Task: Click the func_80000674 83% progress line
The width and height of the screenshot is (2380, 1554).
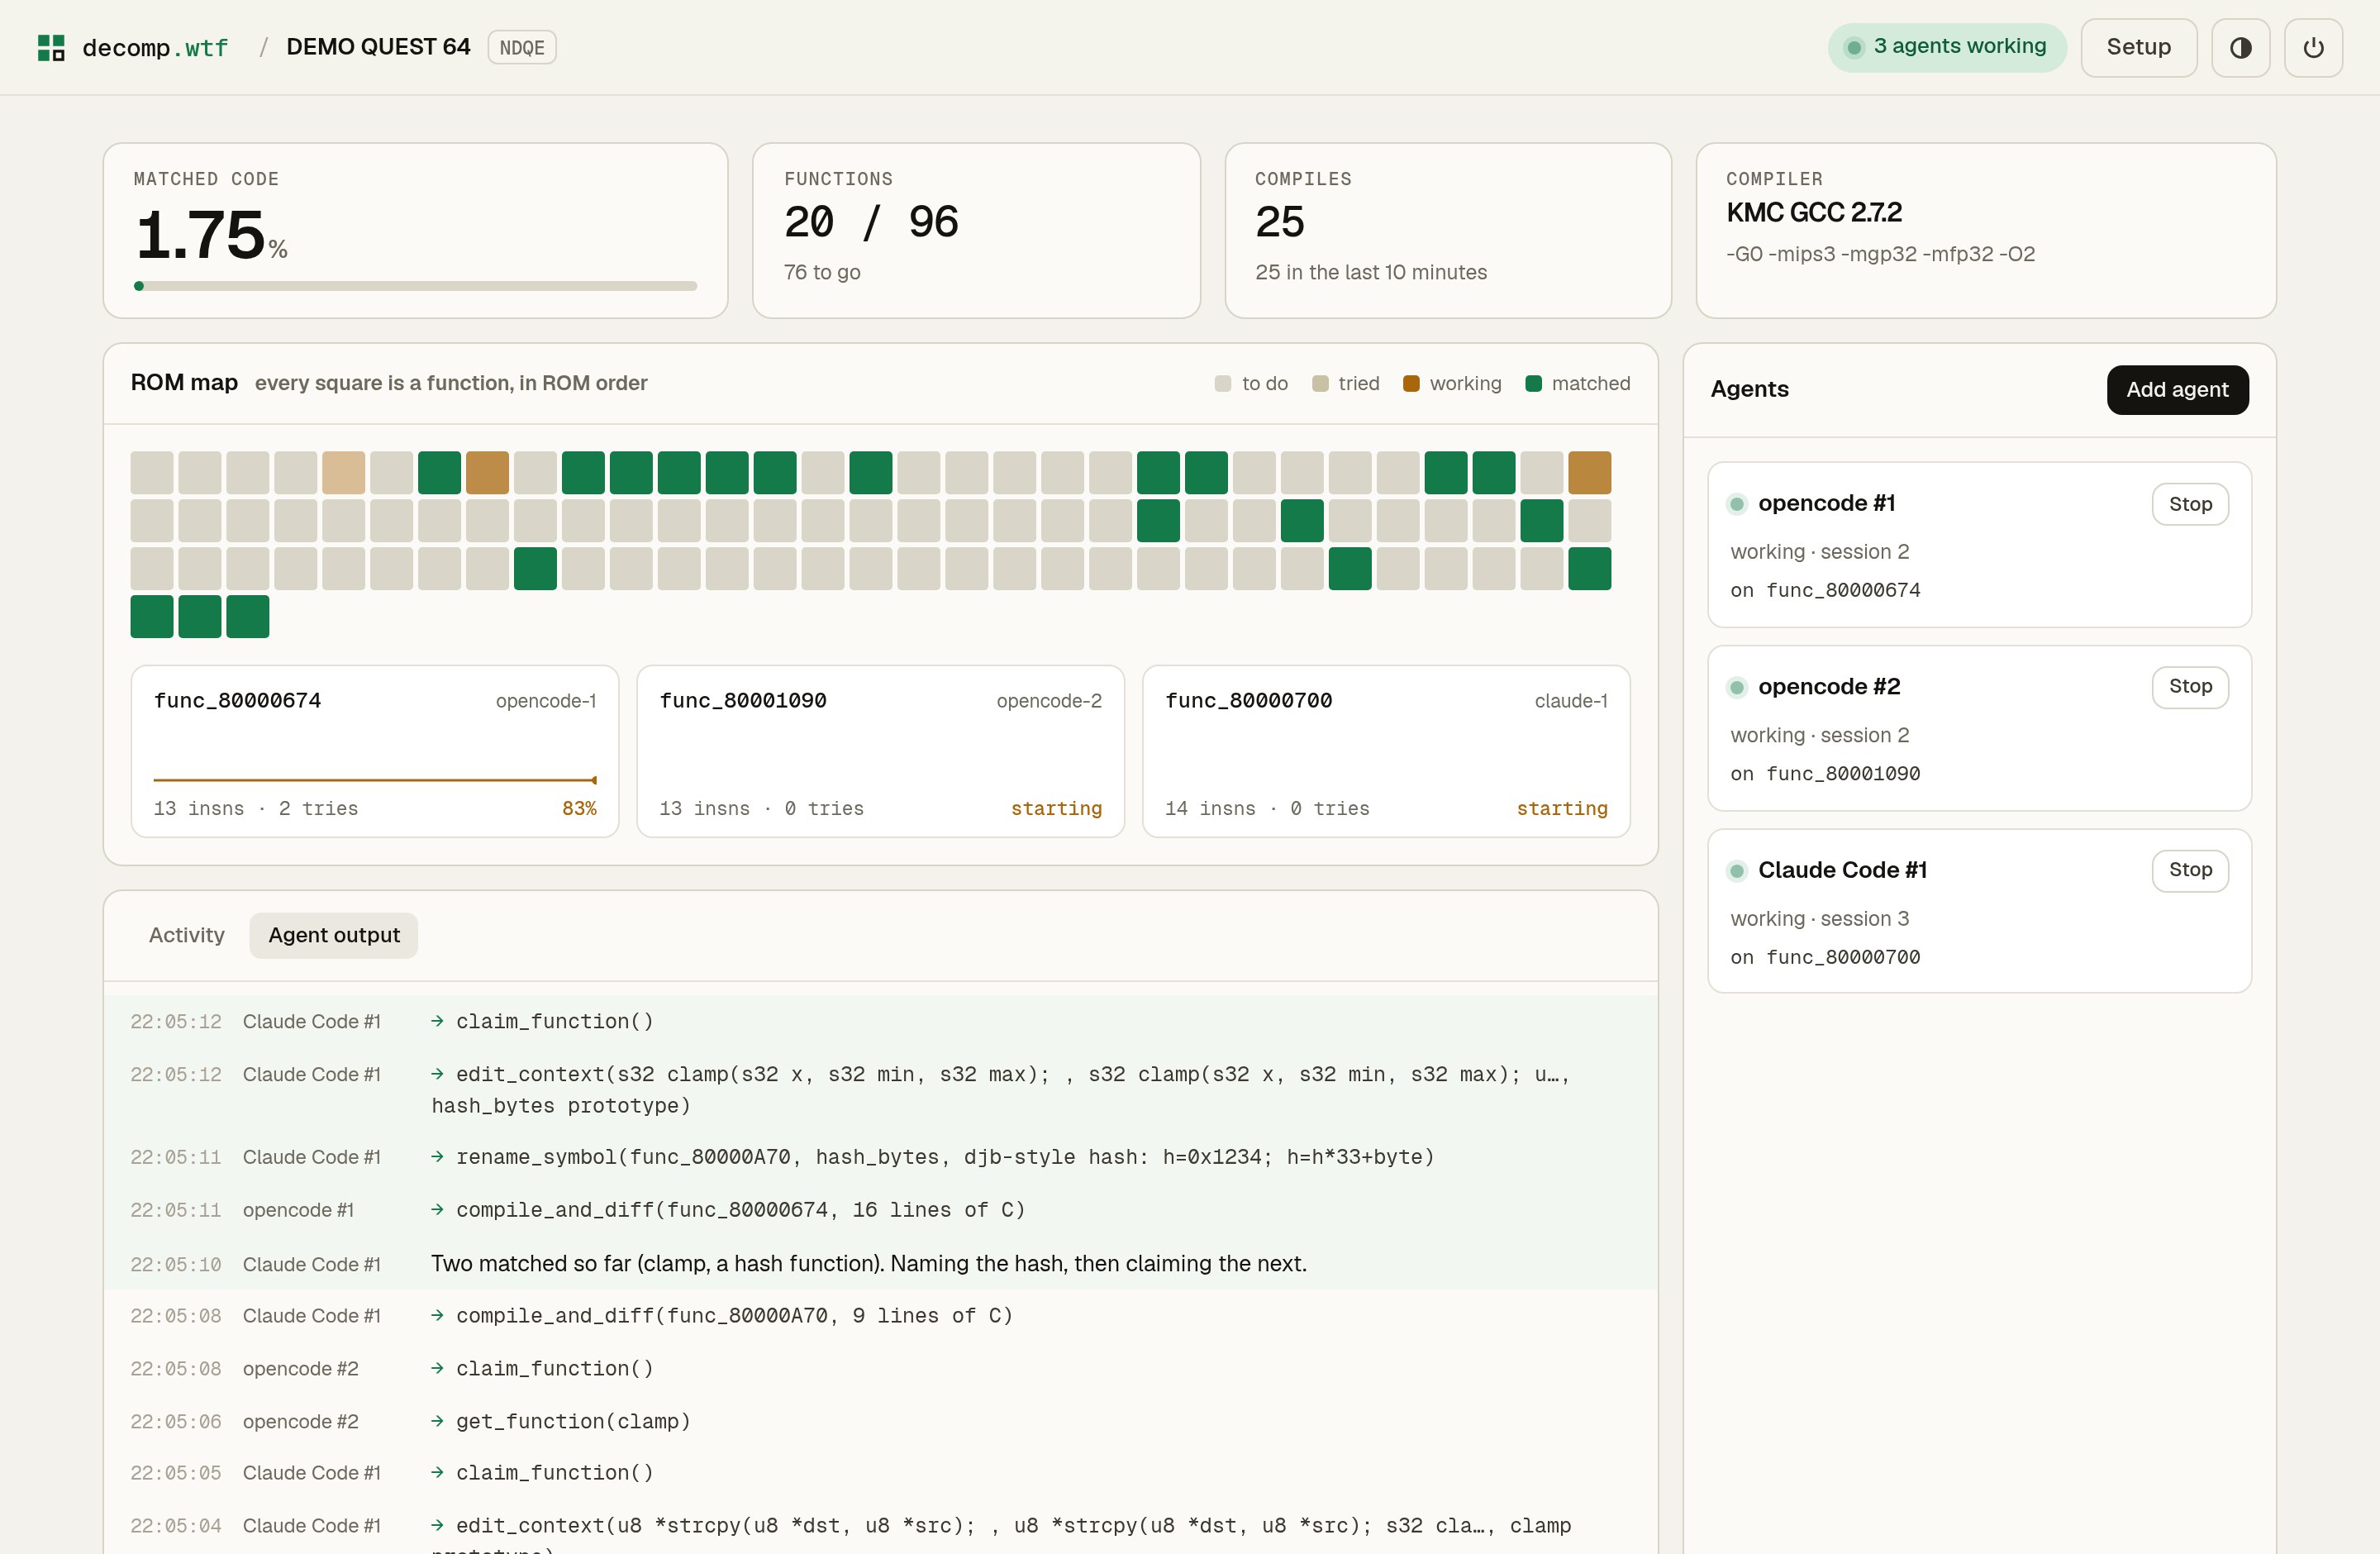Action: (375, 780)
